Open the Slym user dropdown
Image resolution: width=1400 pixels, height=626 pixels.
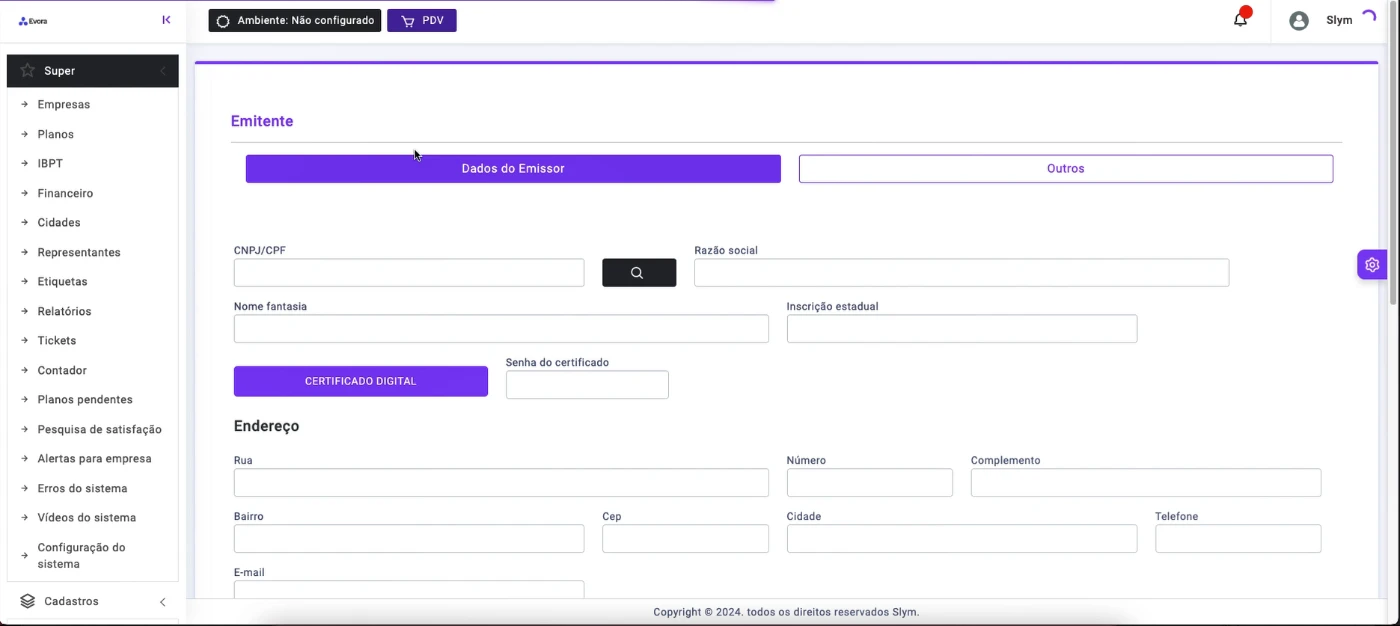pyautogui.click(x=1339, y=20)
